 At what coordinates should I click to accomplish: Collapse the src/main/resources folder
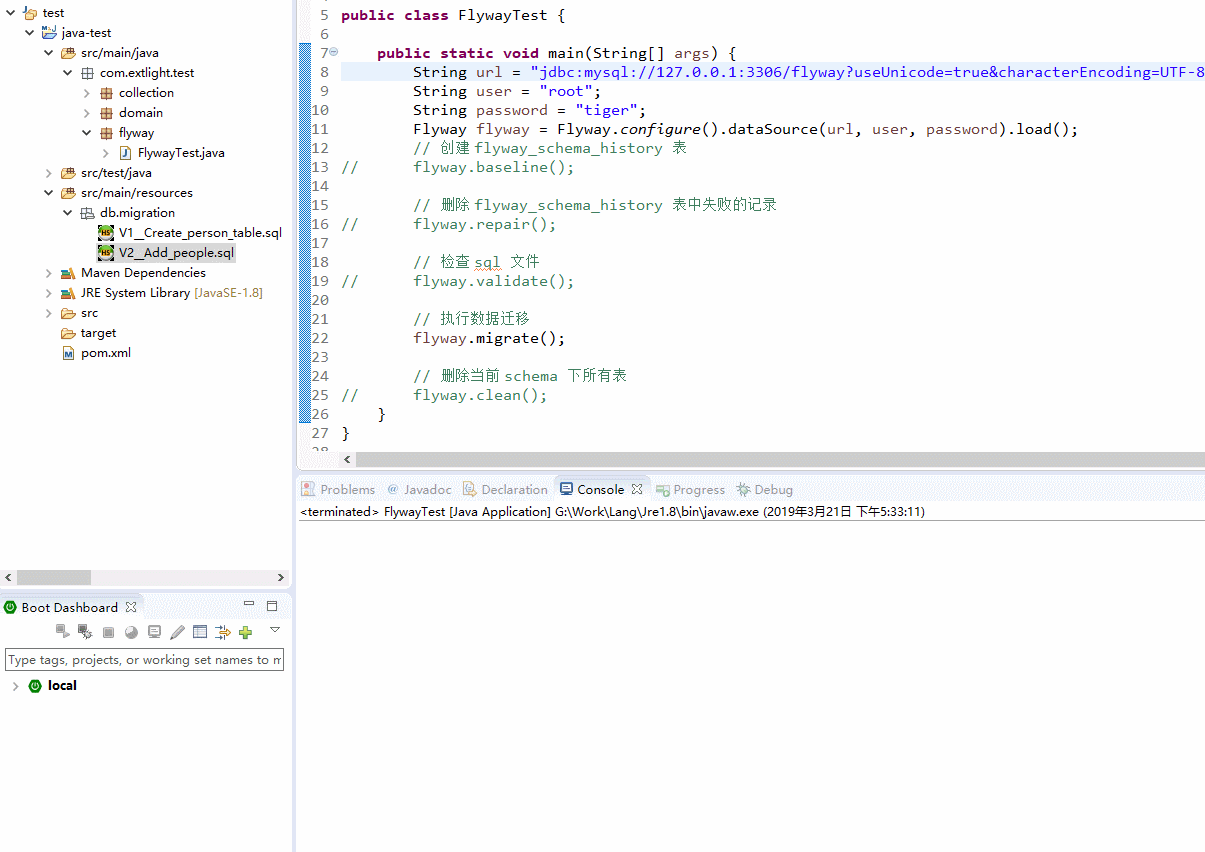[x=49, y=192]
